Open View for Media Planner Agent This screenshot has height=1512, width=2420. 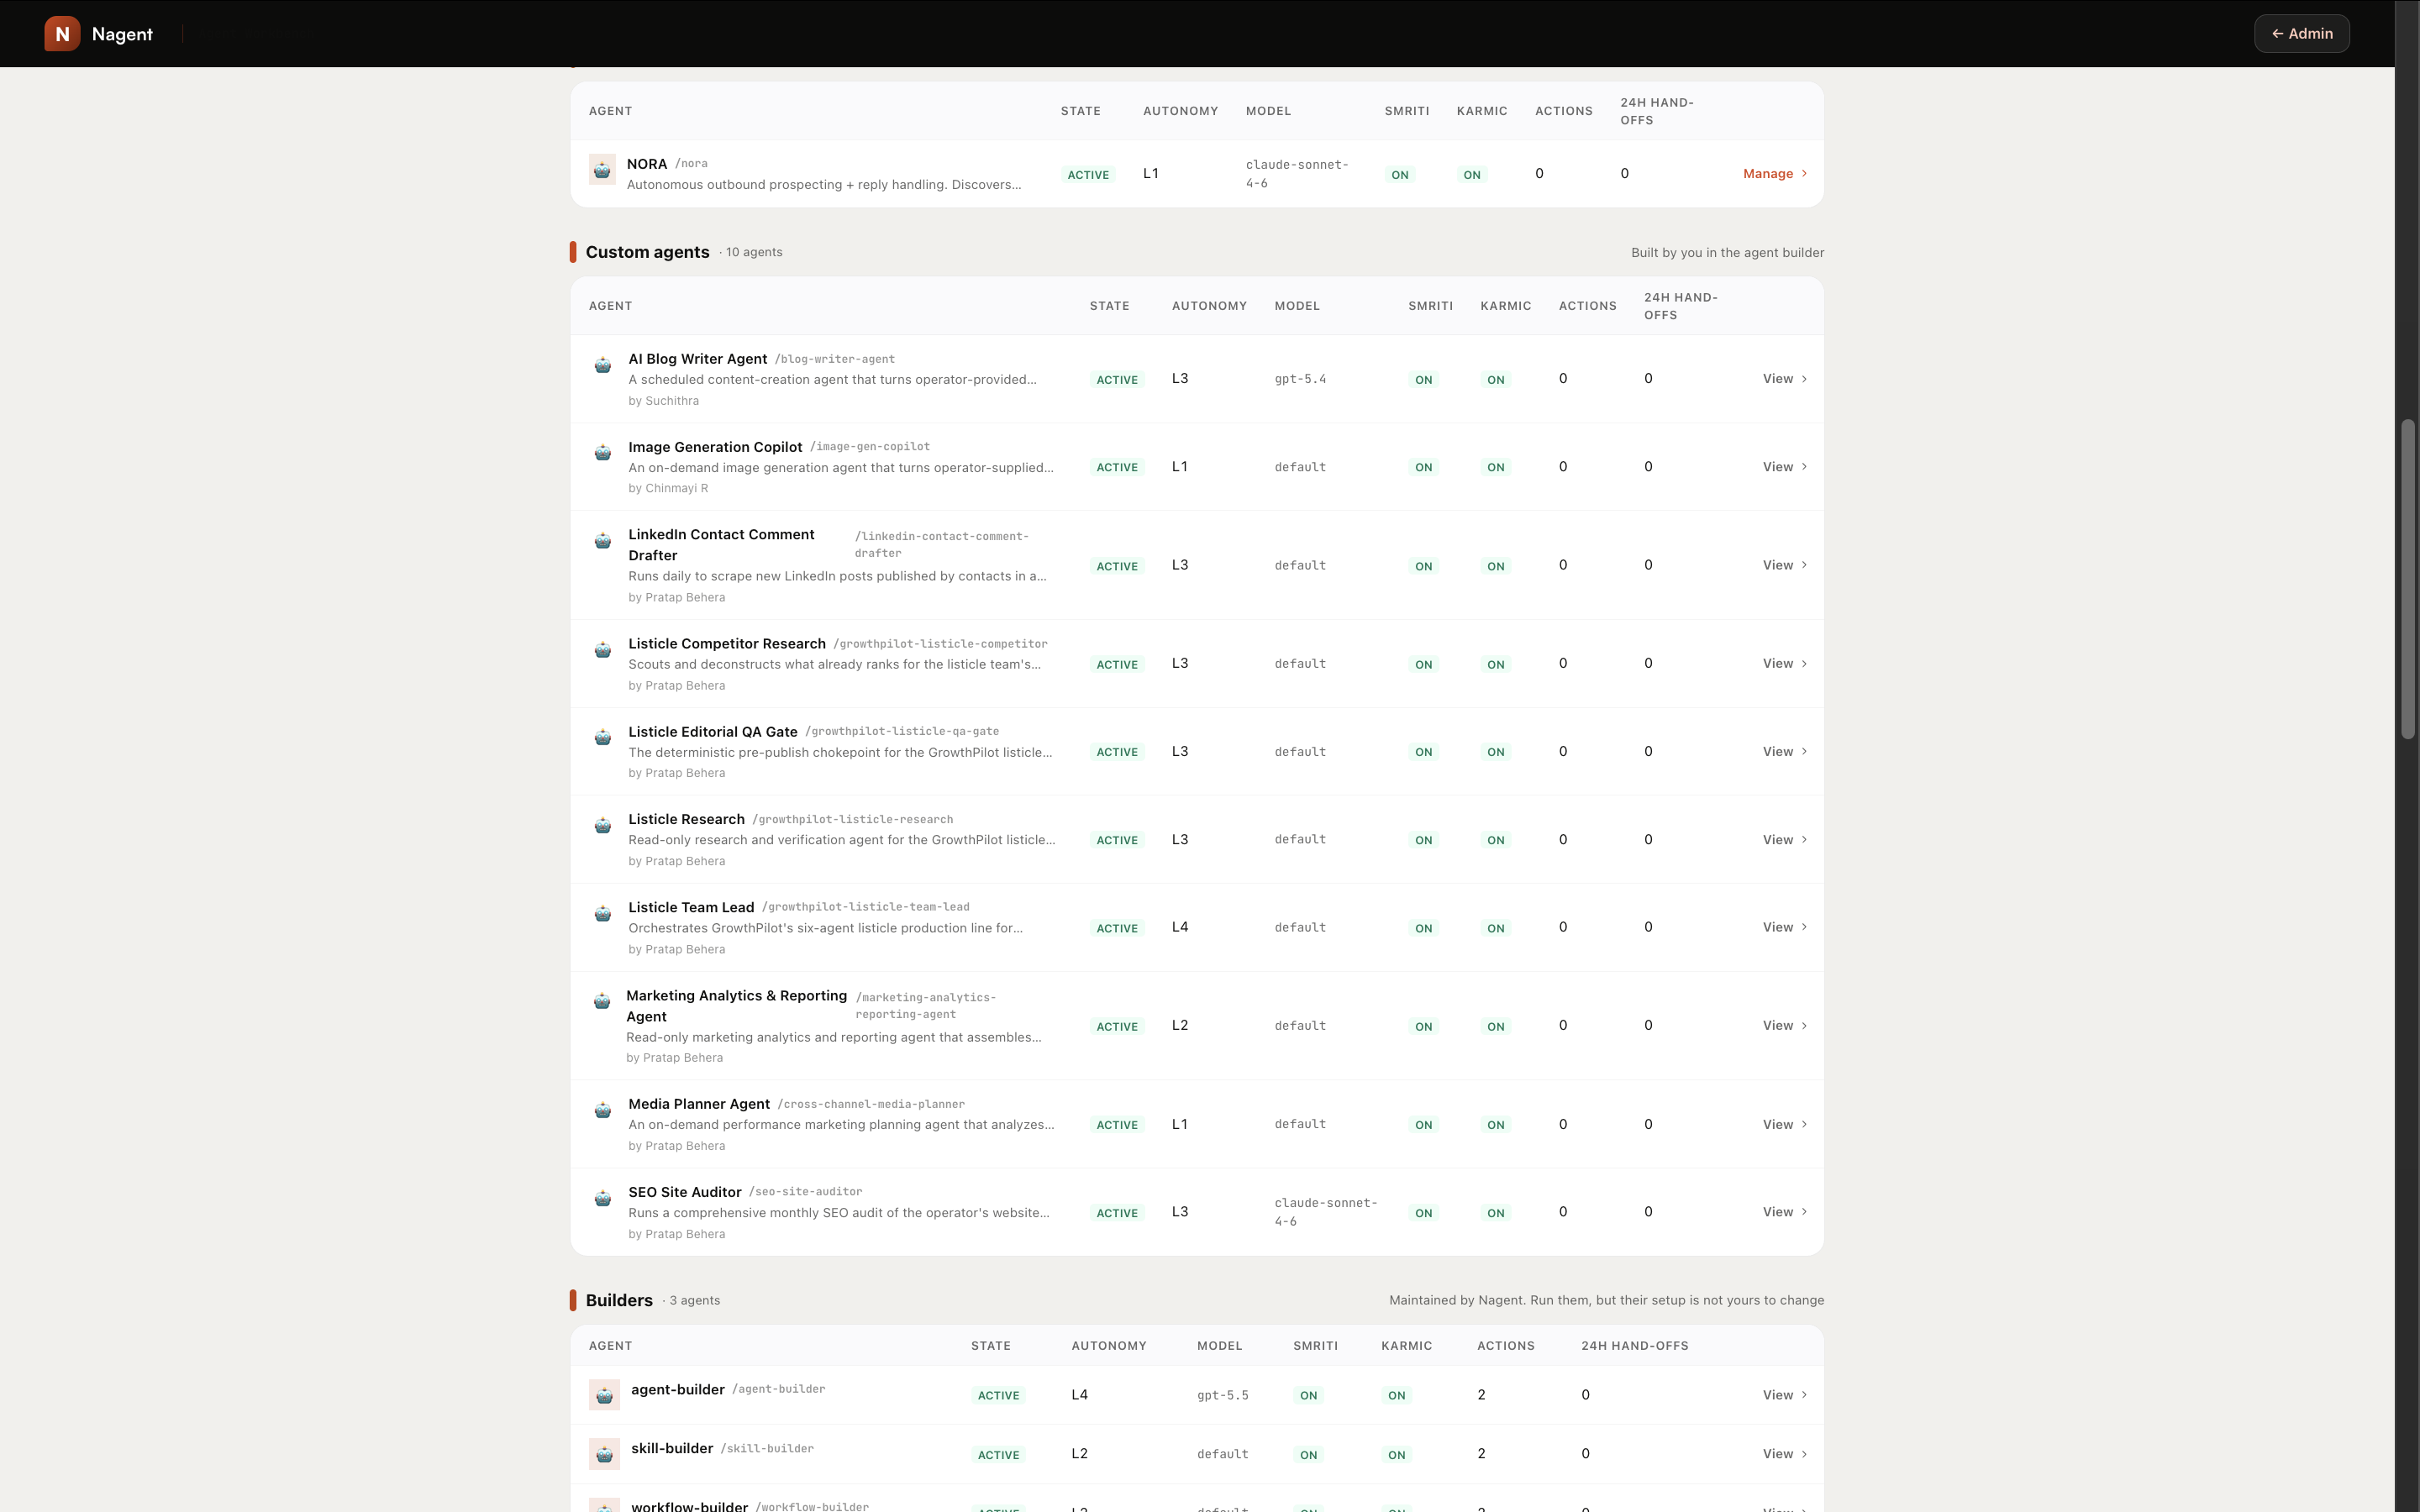point(1785,1125)
